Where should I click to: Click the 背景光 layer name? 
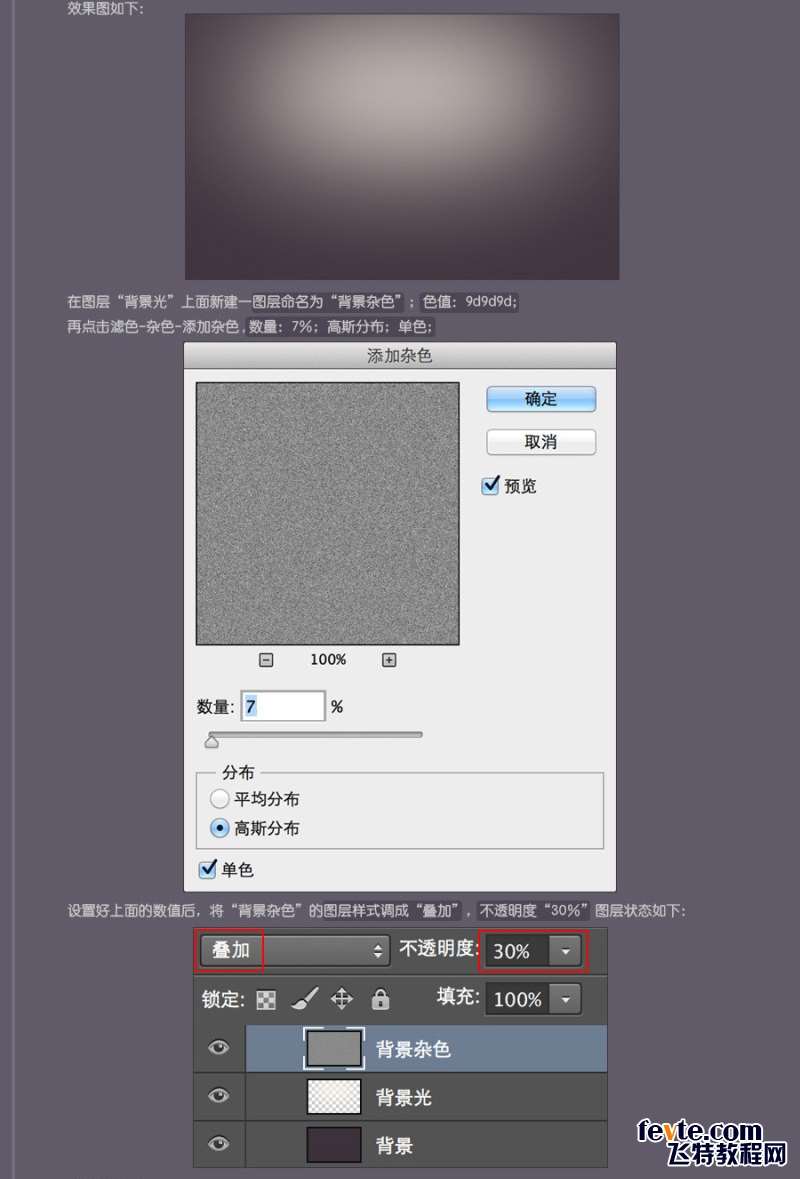tap(404, 1097)
